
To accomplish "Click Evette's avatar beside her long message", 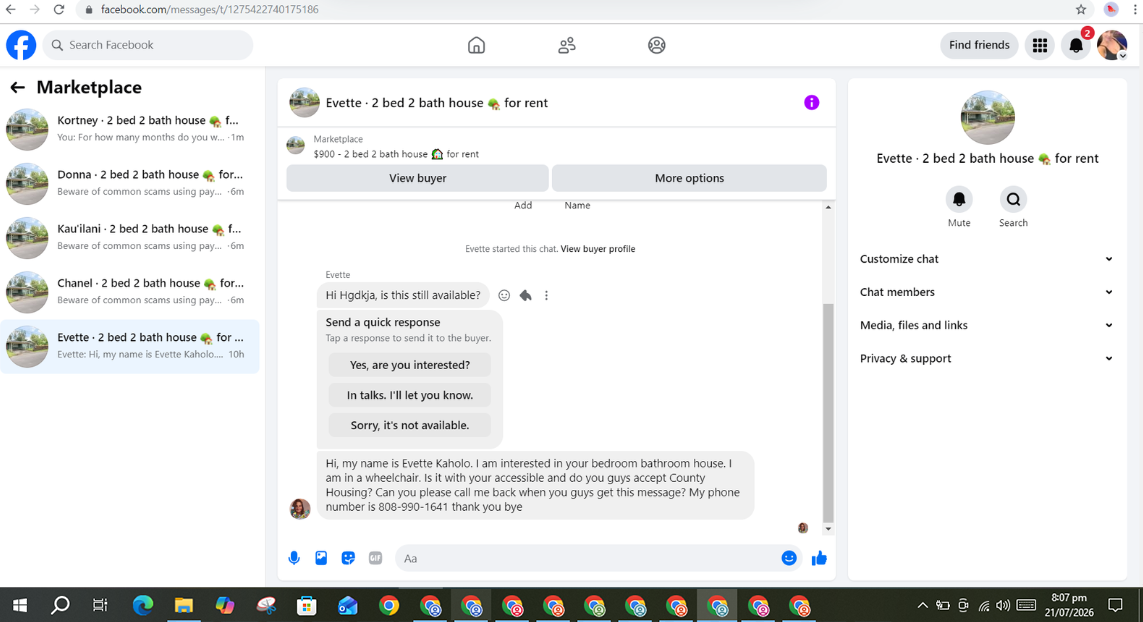I will point(300,508).
